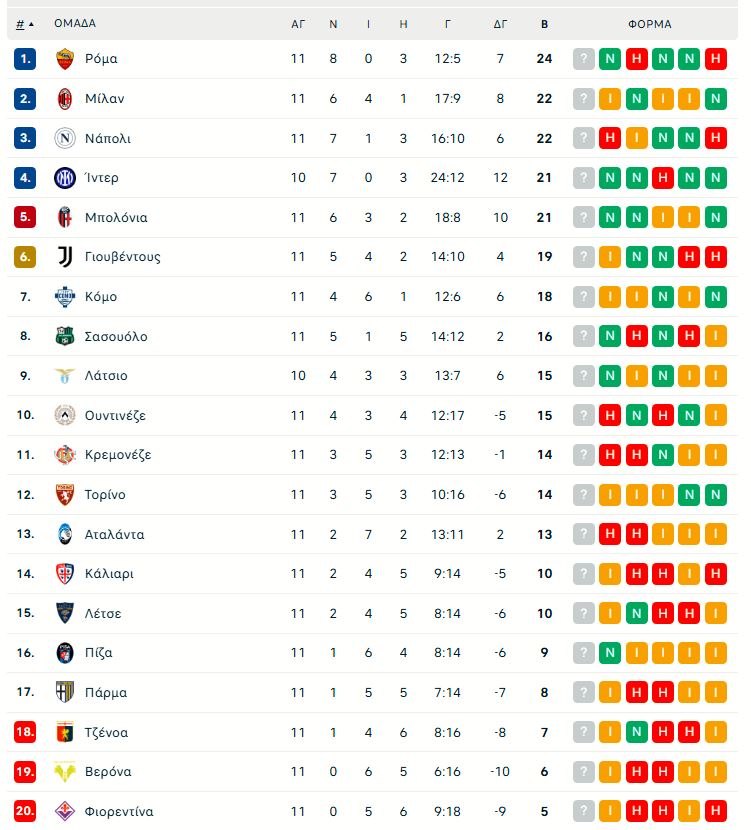This screenshot has height=830, width=751.
Task: Open the Κόμο team link
Action: 101,297
